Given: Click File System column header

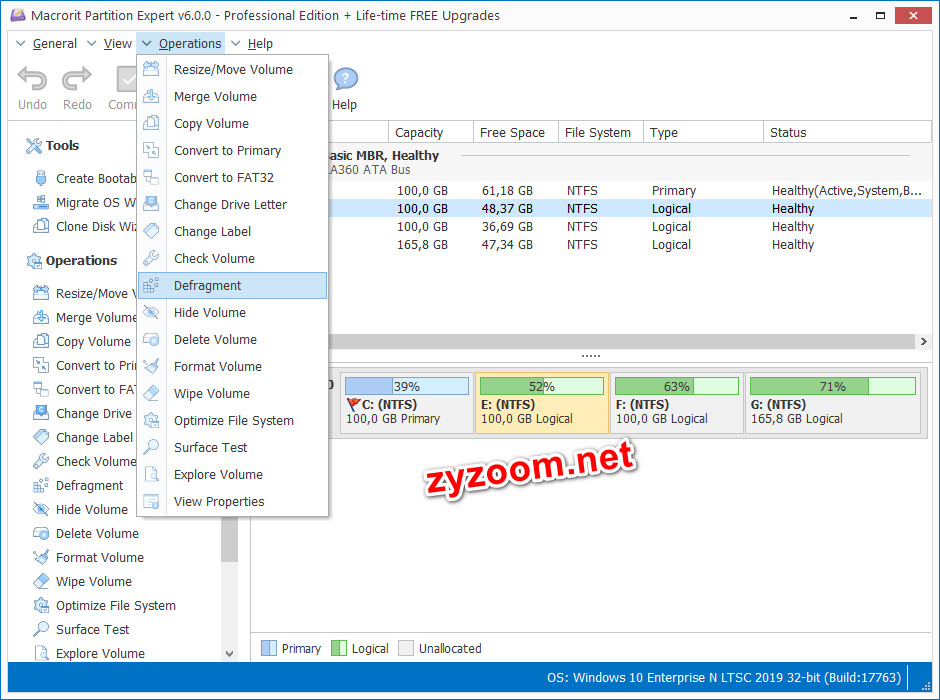Looking at the screenshot, I should (601, 132).
